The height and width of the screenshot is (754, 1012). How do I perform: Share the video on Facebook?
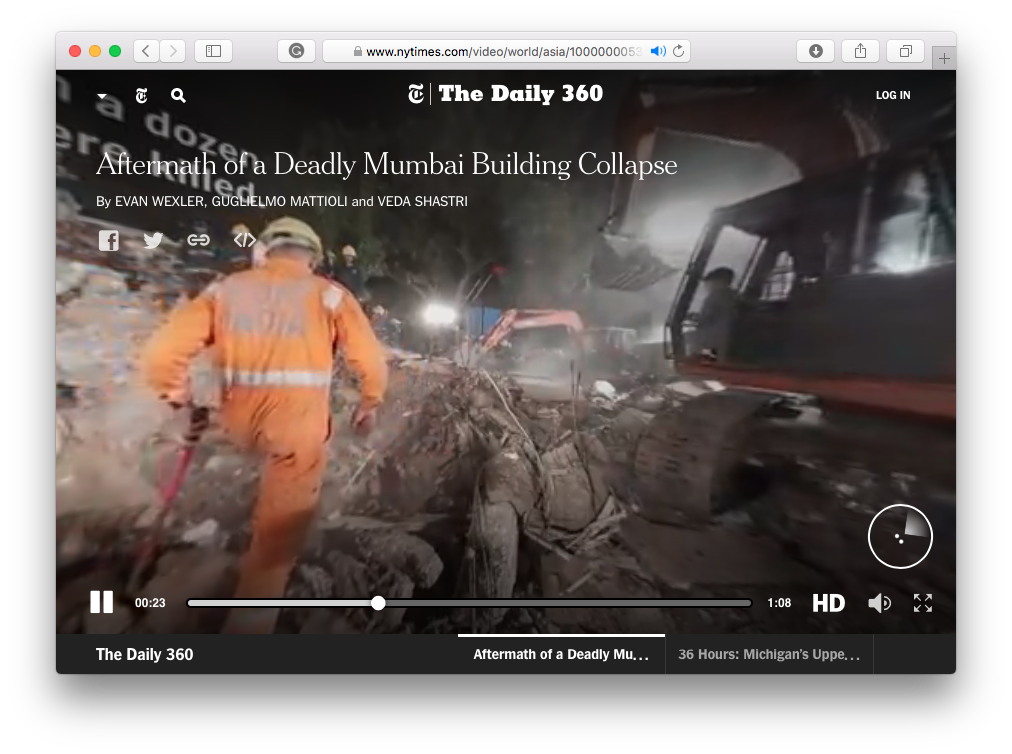(x=108, y=240)
